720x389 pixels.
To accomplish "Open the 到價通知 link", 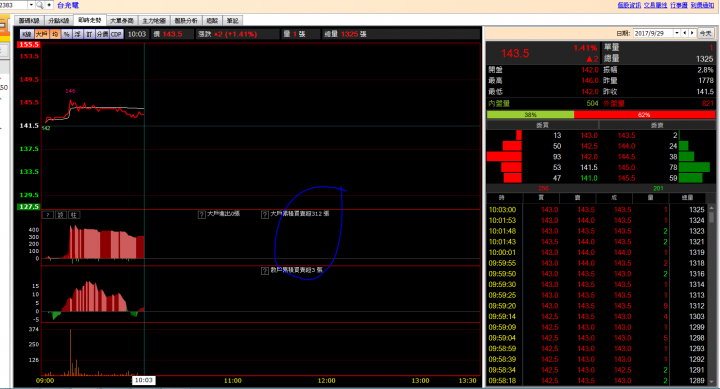I will pos(703,5).
